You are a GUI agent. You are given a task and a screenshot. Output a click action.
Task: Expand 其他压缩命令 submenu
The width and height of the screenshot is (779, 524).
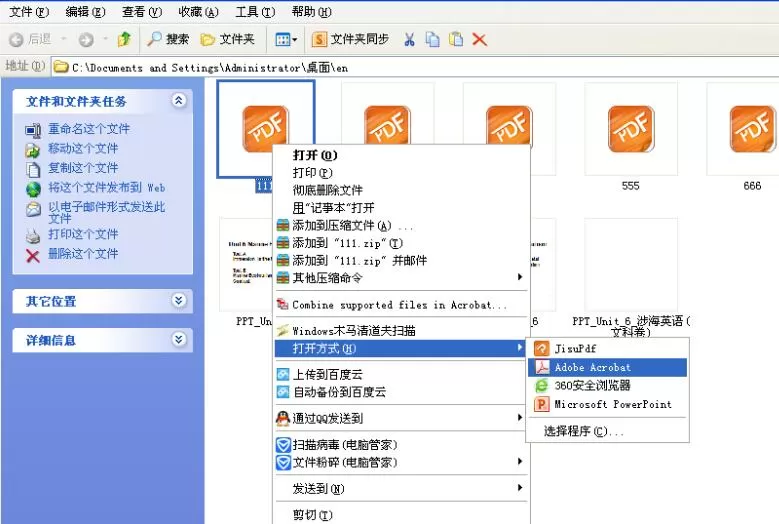pos(401,278)
